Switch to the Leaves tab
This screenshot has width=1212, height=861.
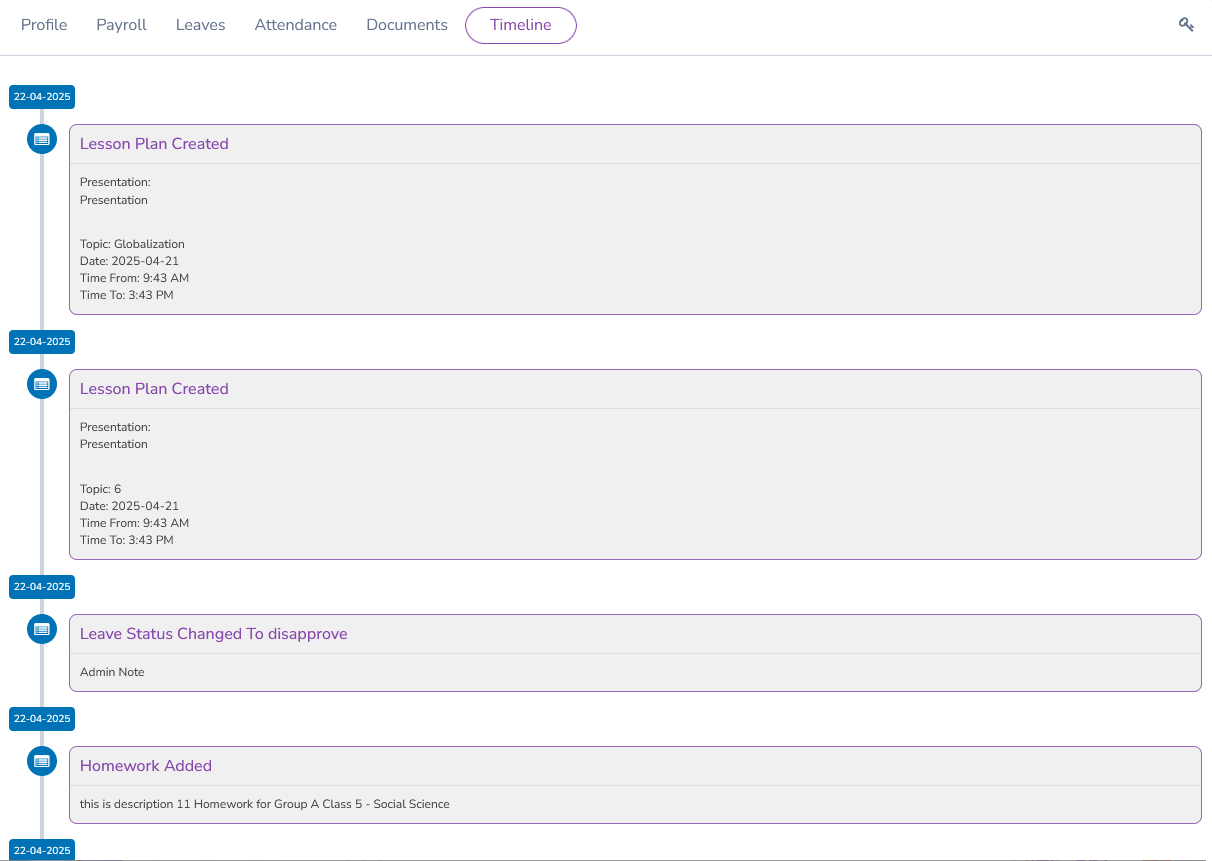(200, 24)
